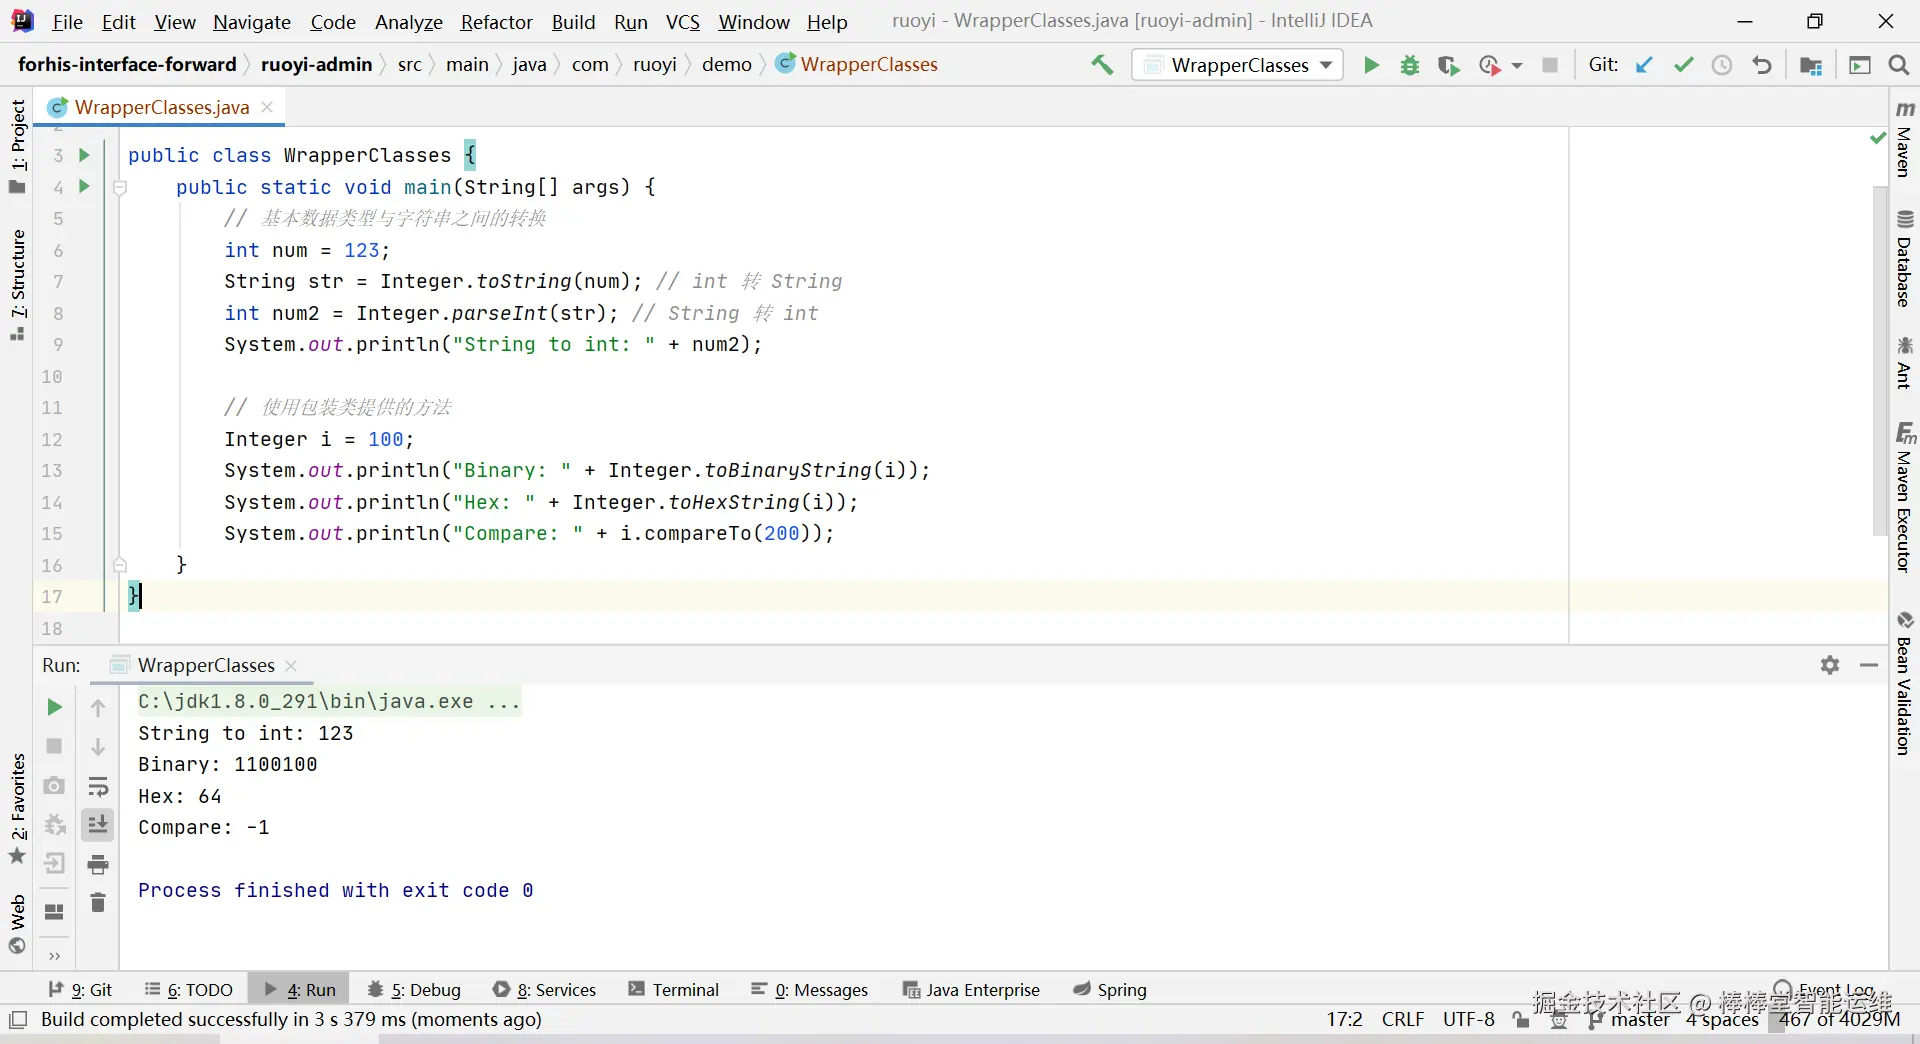The image size is (1920, 1044).
Task: Open the 5: Debug tool tab
Action: coord(415,990)
